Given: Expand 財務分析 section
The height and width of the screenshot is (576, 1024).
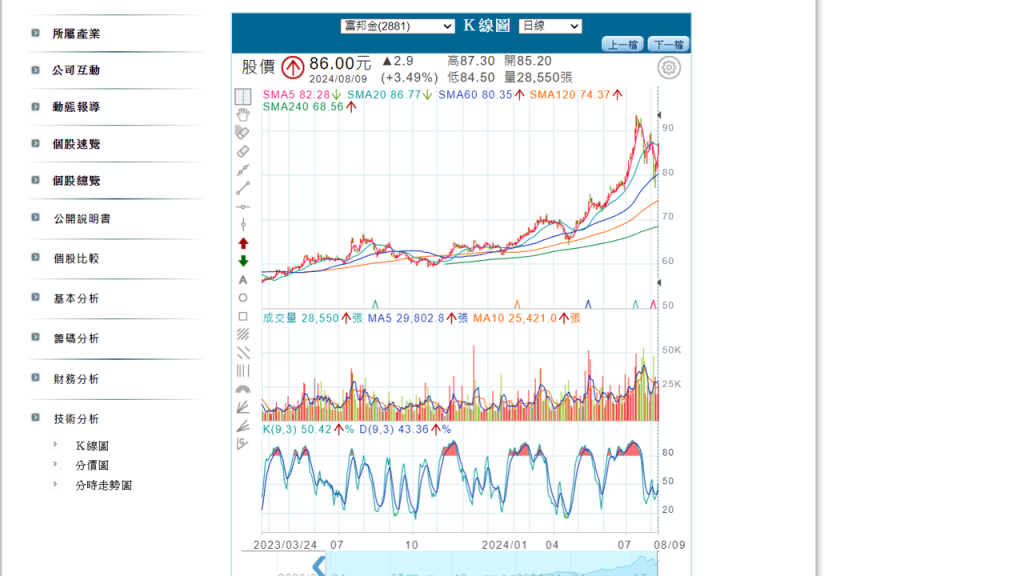Looking at the screenshot, I should coord(76,379).
